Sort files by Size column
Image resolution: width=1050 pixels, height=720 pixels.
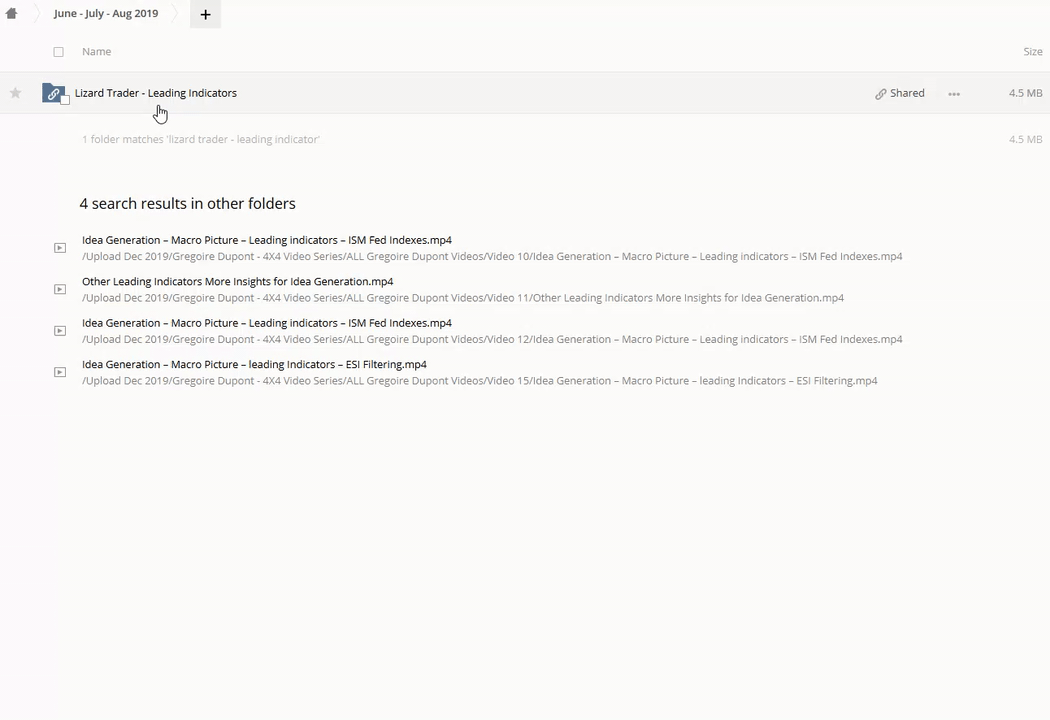[1032, 52]
